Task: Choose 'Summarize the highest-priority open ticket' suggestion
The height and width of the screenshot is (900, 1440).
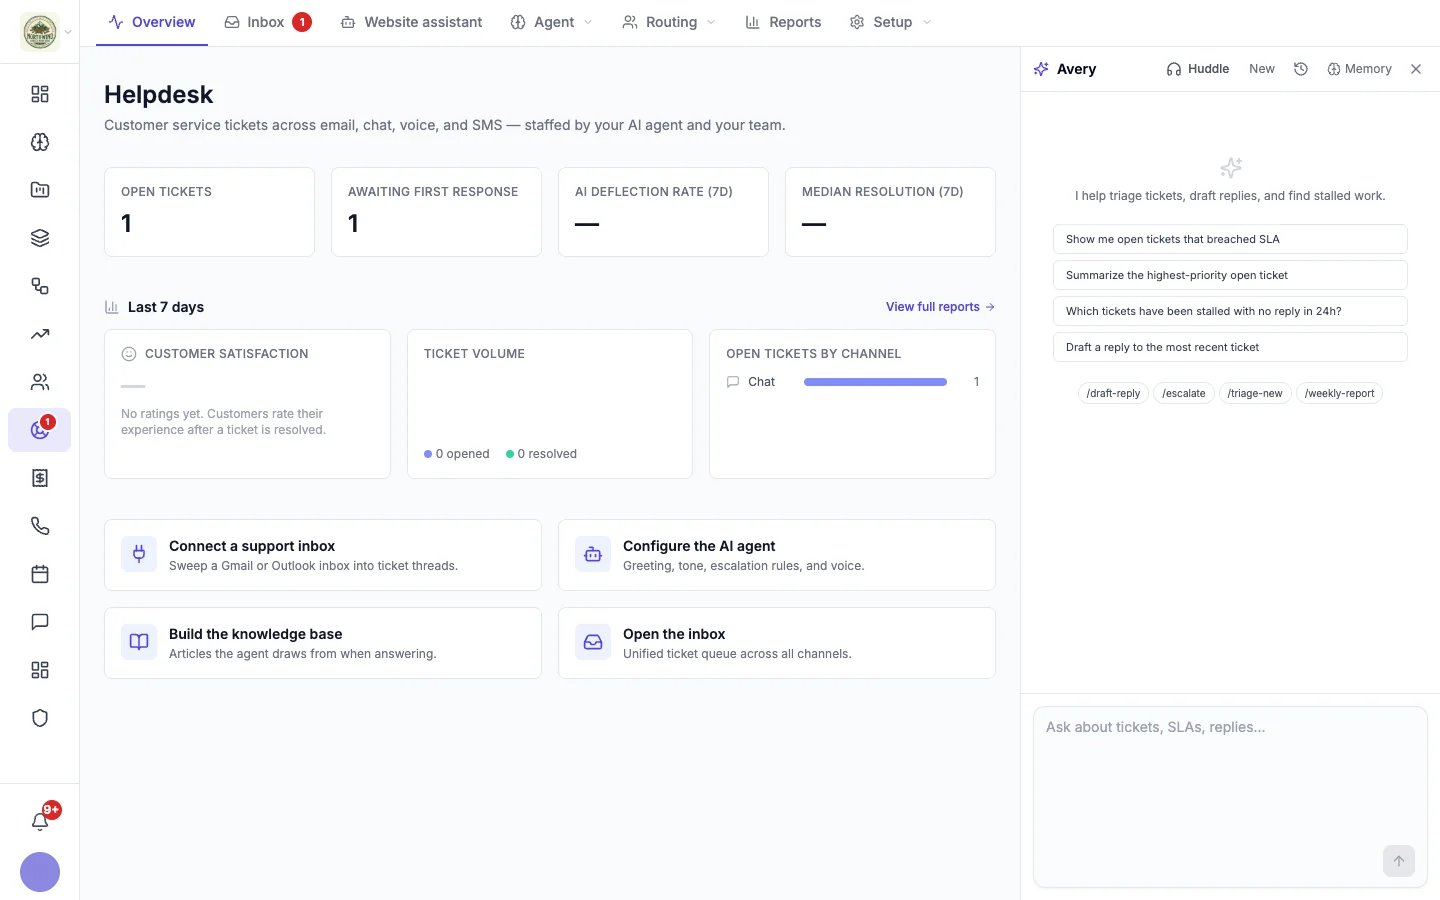Action: click(1230, 275)
